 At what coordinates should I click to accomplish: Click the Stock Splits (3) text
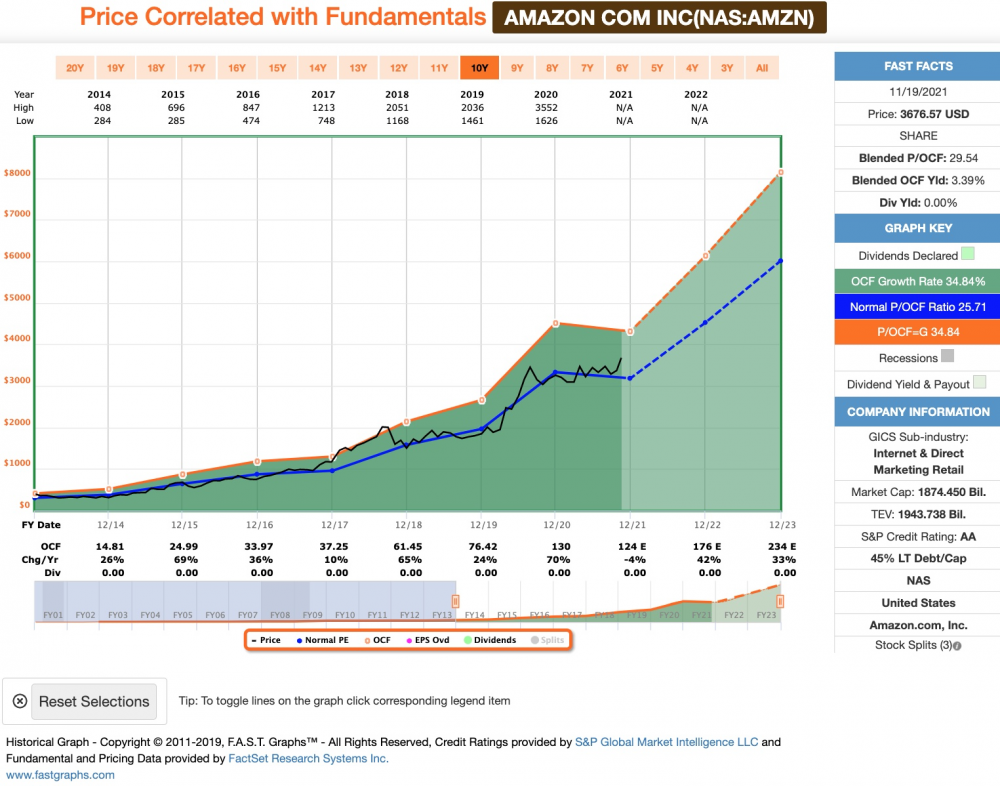(913, 645)
